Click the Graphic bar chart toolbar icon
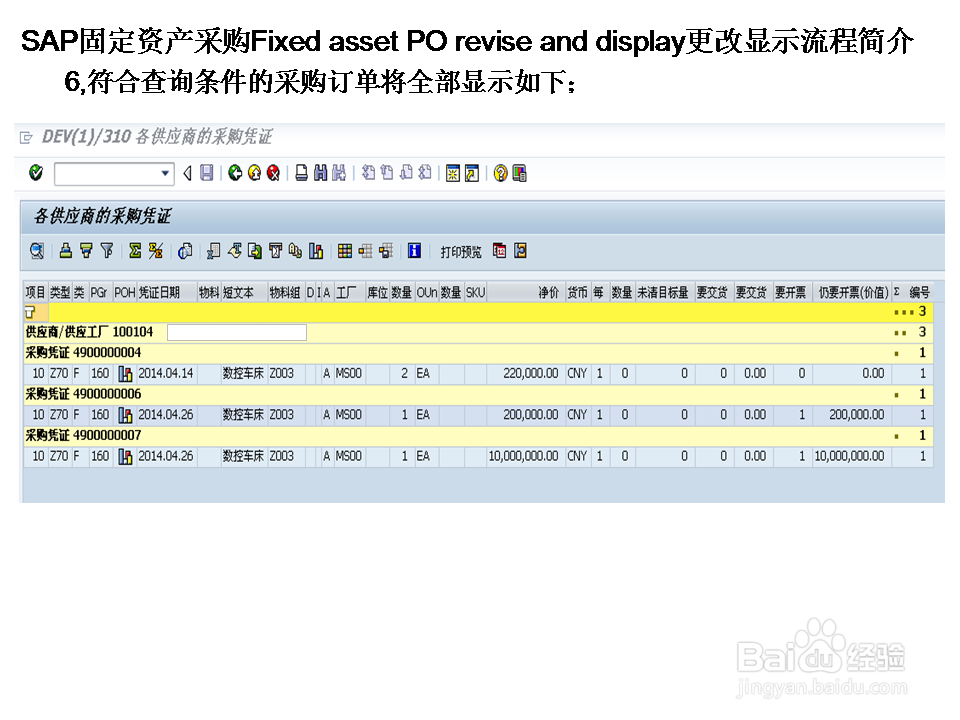This screenshot has width=960, height=720. point(316,251)
